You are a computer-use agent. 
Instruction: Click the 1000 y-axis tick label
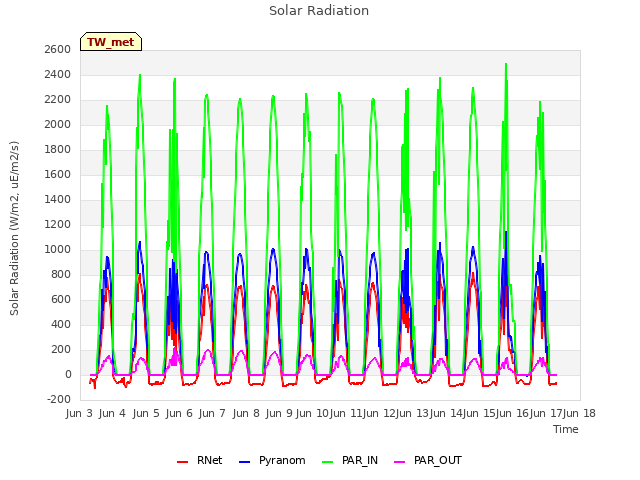tap(58, 249)
